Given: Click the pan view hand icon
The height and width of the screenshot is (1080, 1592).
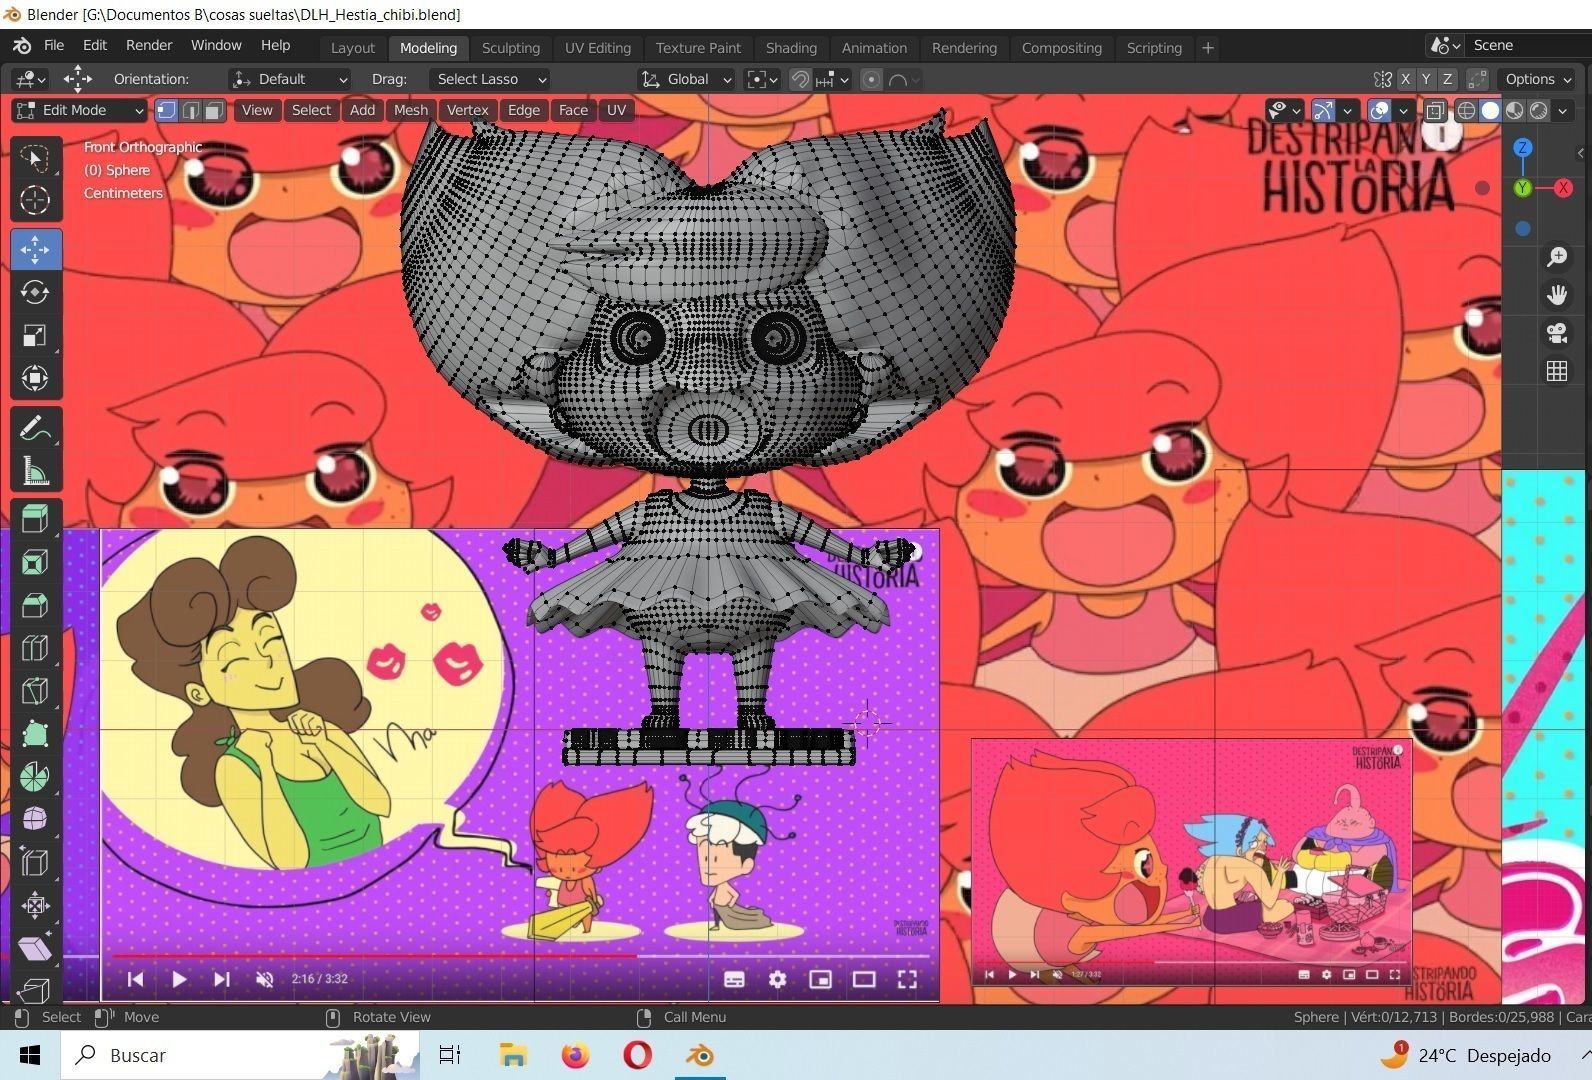Looking at the screenshot, I should (1557, 295).
